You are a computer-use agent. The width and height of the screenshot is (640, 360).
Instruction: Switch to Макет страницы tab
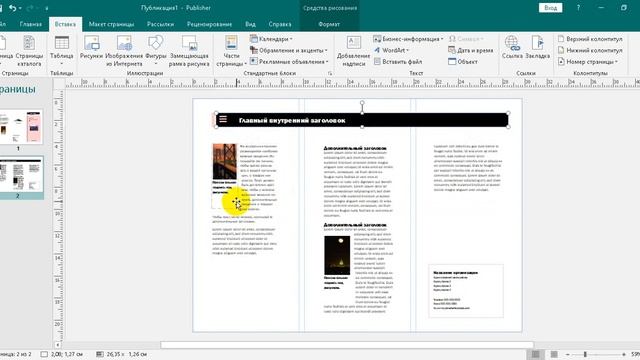click(x=111, y=24)
